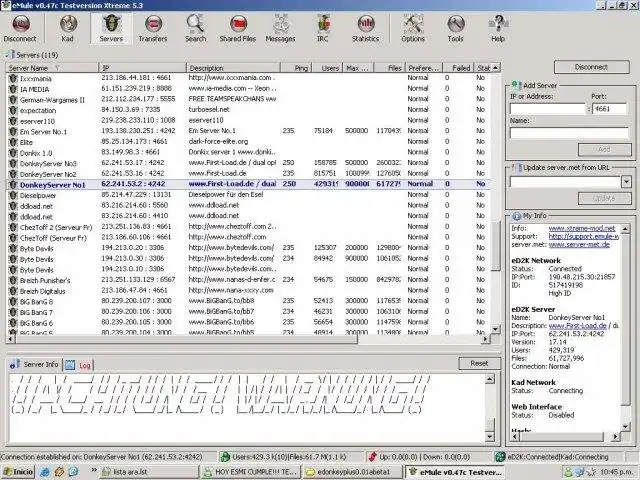Click the Inicio start button
Viewport: 640px width, 480px height.
[x=18, y=472]
